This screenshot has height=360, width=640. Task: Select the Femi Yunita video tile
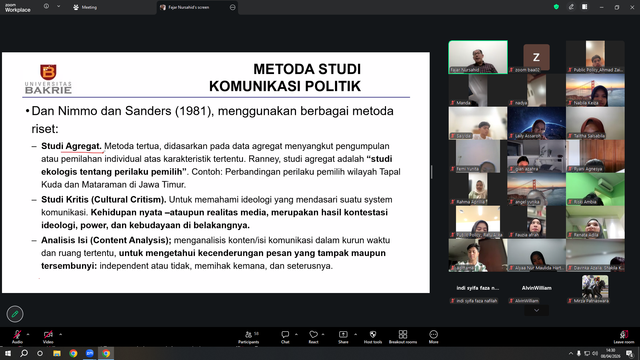tap(478, 156)
